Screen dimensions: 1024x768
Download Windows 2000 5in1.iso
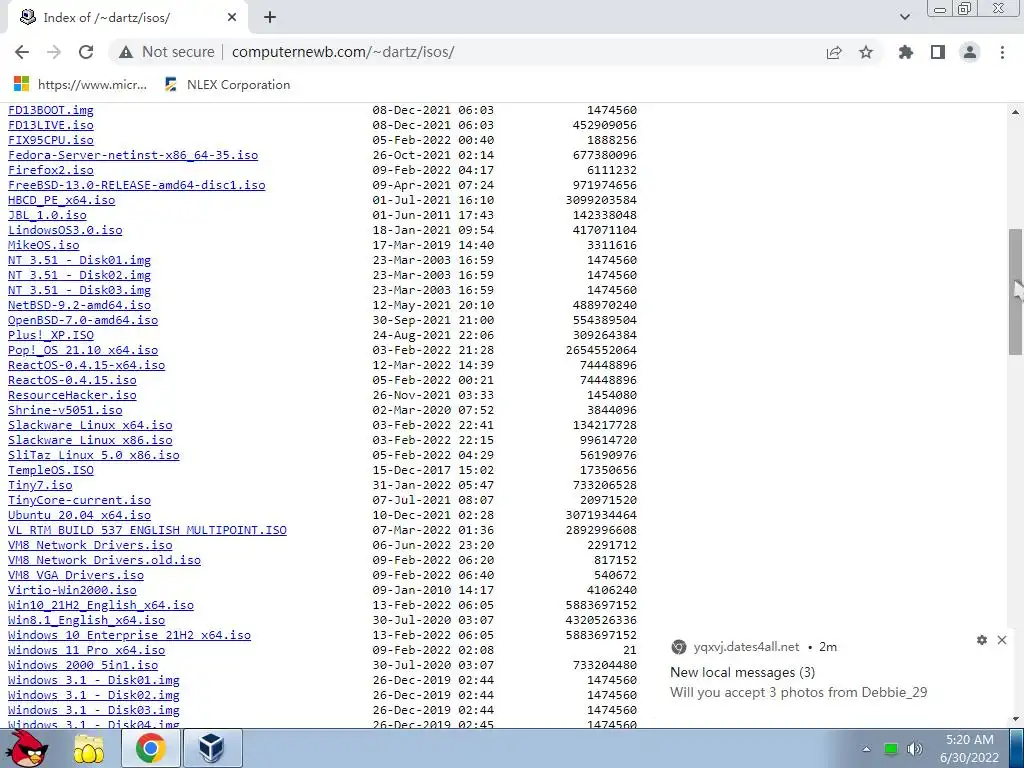coord(83,665)
